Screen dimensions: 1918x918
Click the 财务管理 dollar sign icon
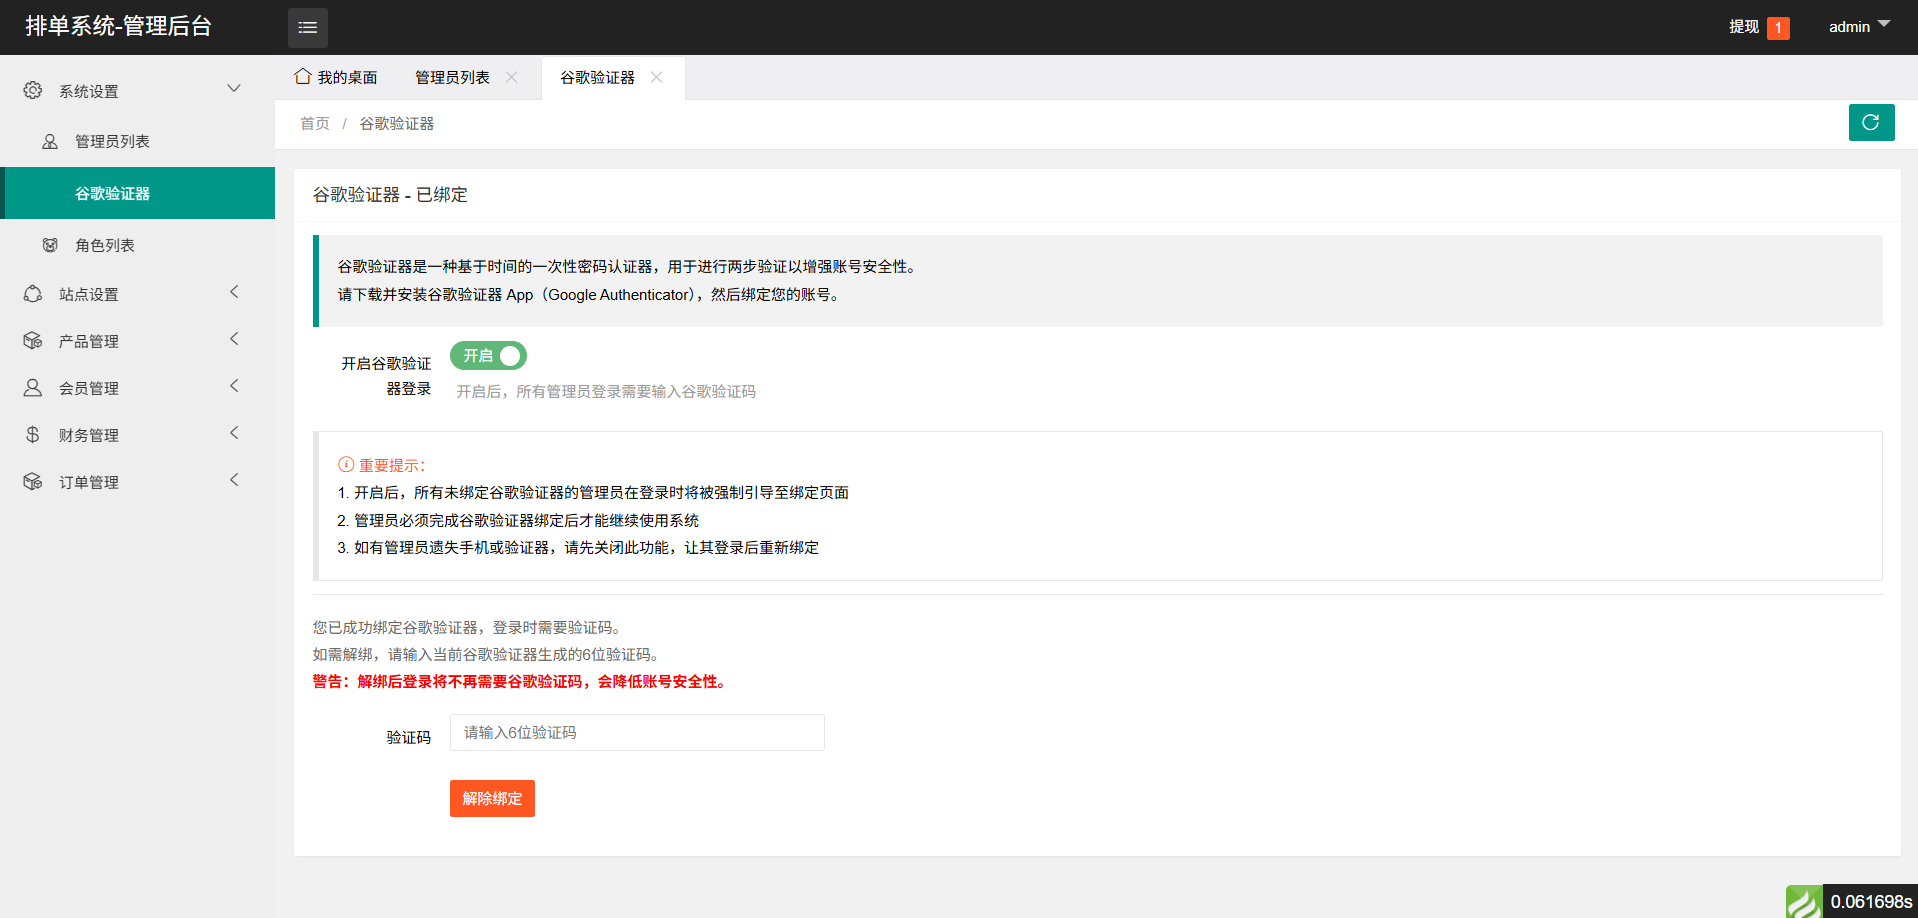point(33,435)
